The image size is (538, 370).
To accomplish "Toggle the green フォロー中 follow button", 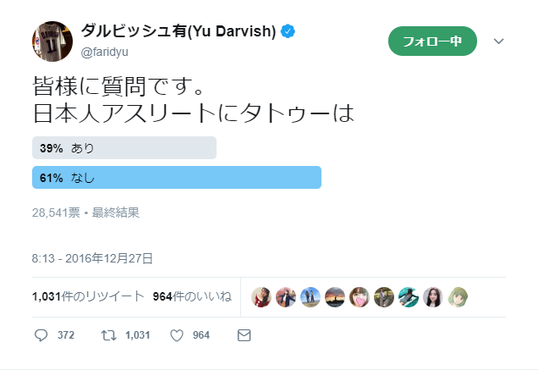I will (x=432, y=41).
